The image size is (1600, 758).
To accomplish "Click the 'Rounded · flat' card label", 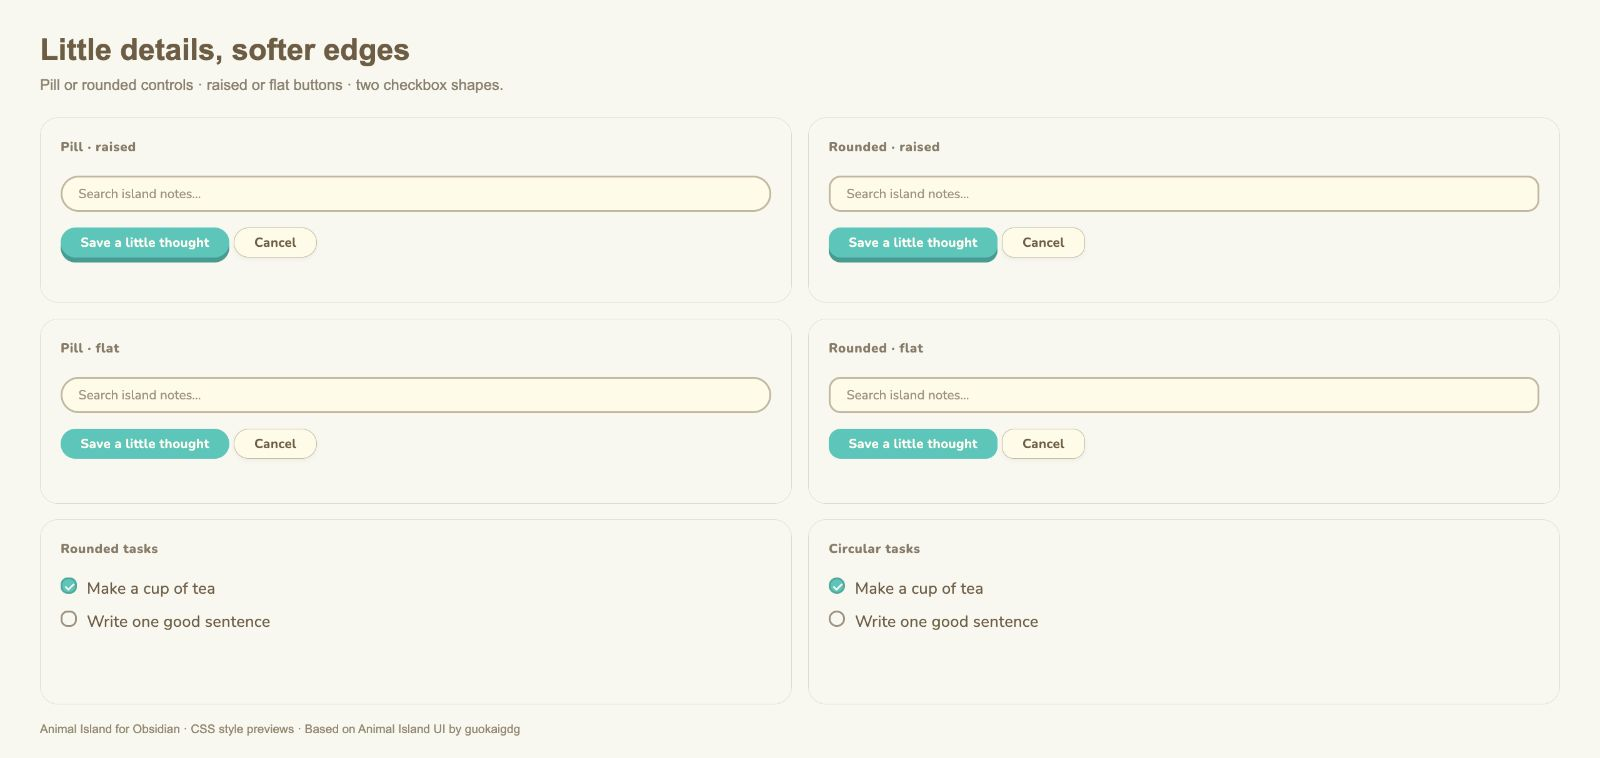I will [x=876, y=348].
